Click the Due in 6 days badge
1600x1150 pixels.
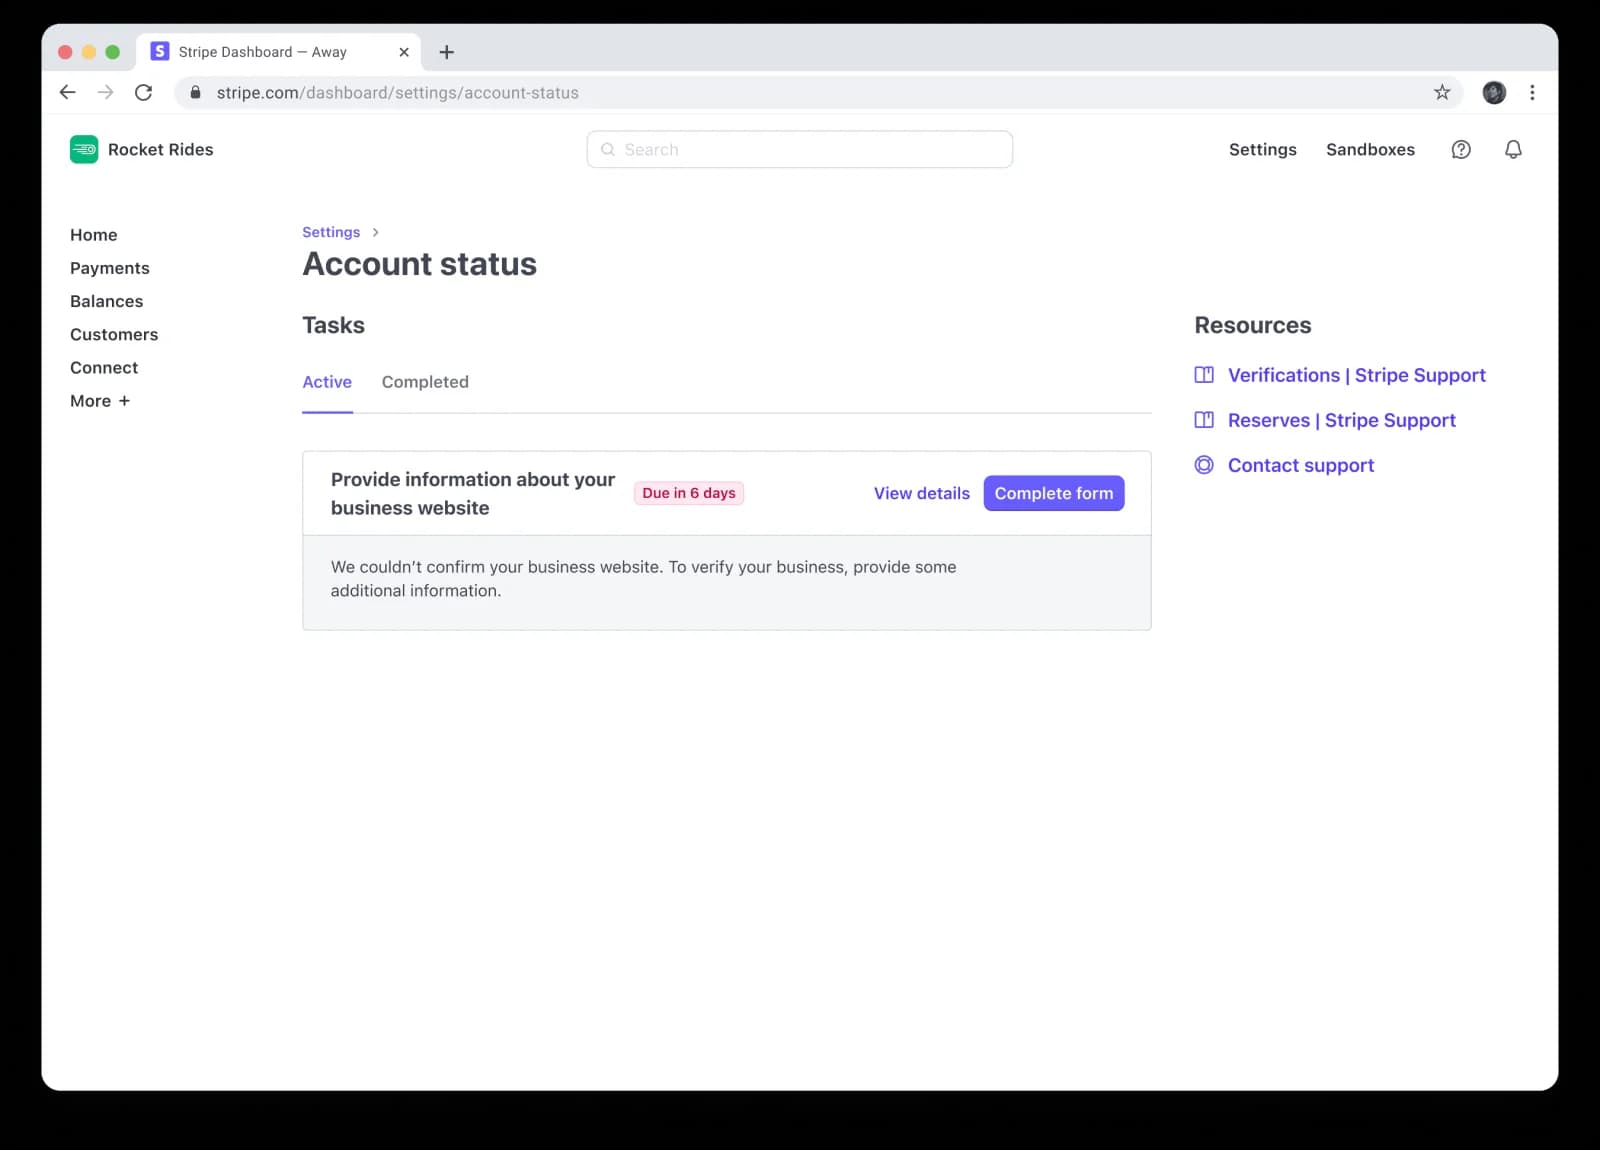click(x=689, y=493)
